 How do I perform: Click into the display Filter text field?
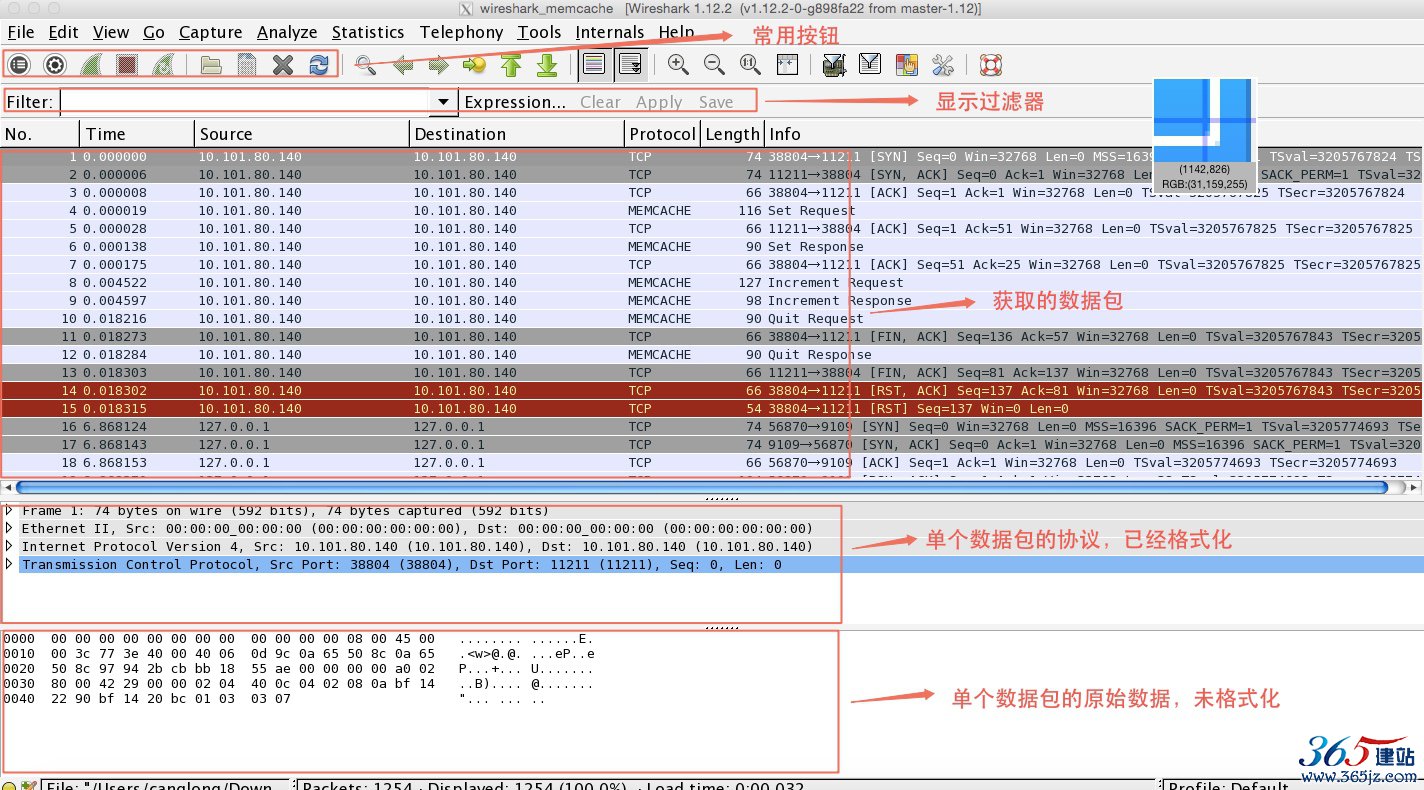246,102
